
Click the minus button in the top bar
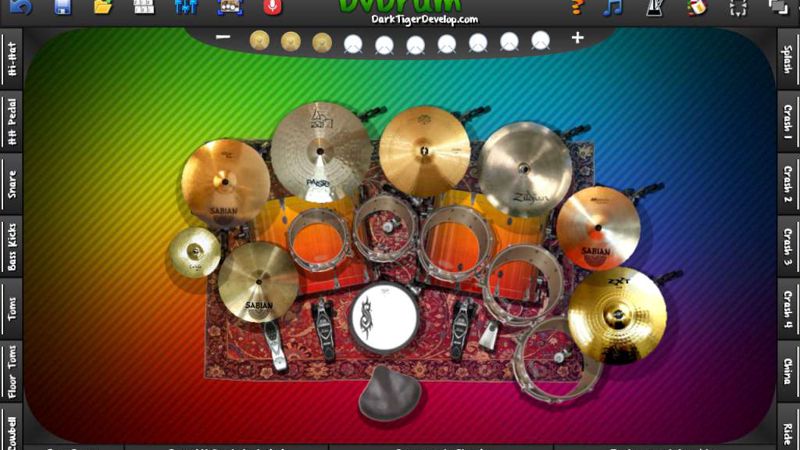(x=223, y=37)
